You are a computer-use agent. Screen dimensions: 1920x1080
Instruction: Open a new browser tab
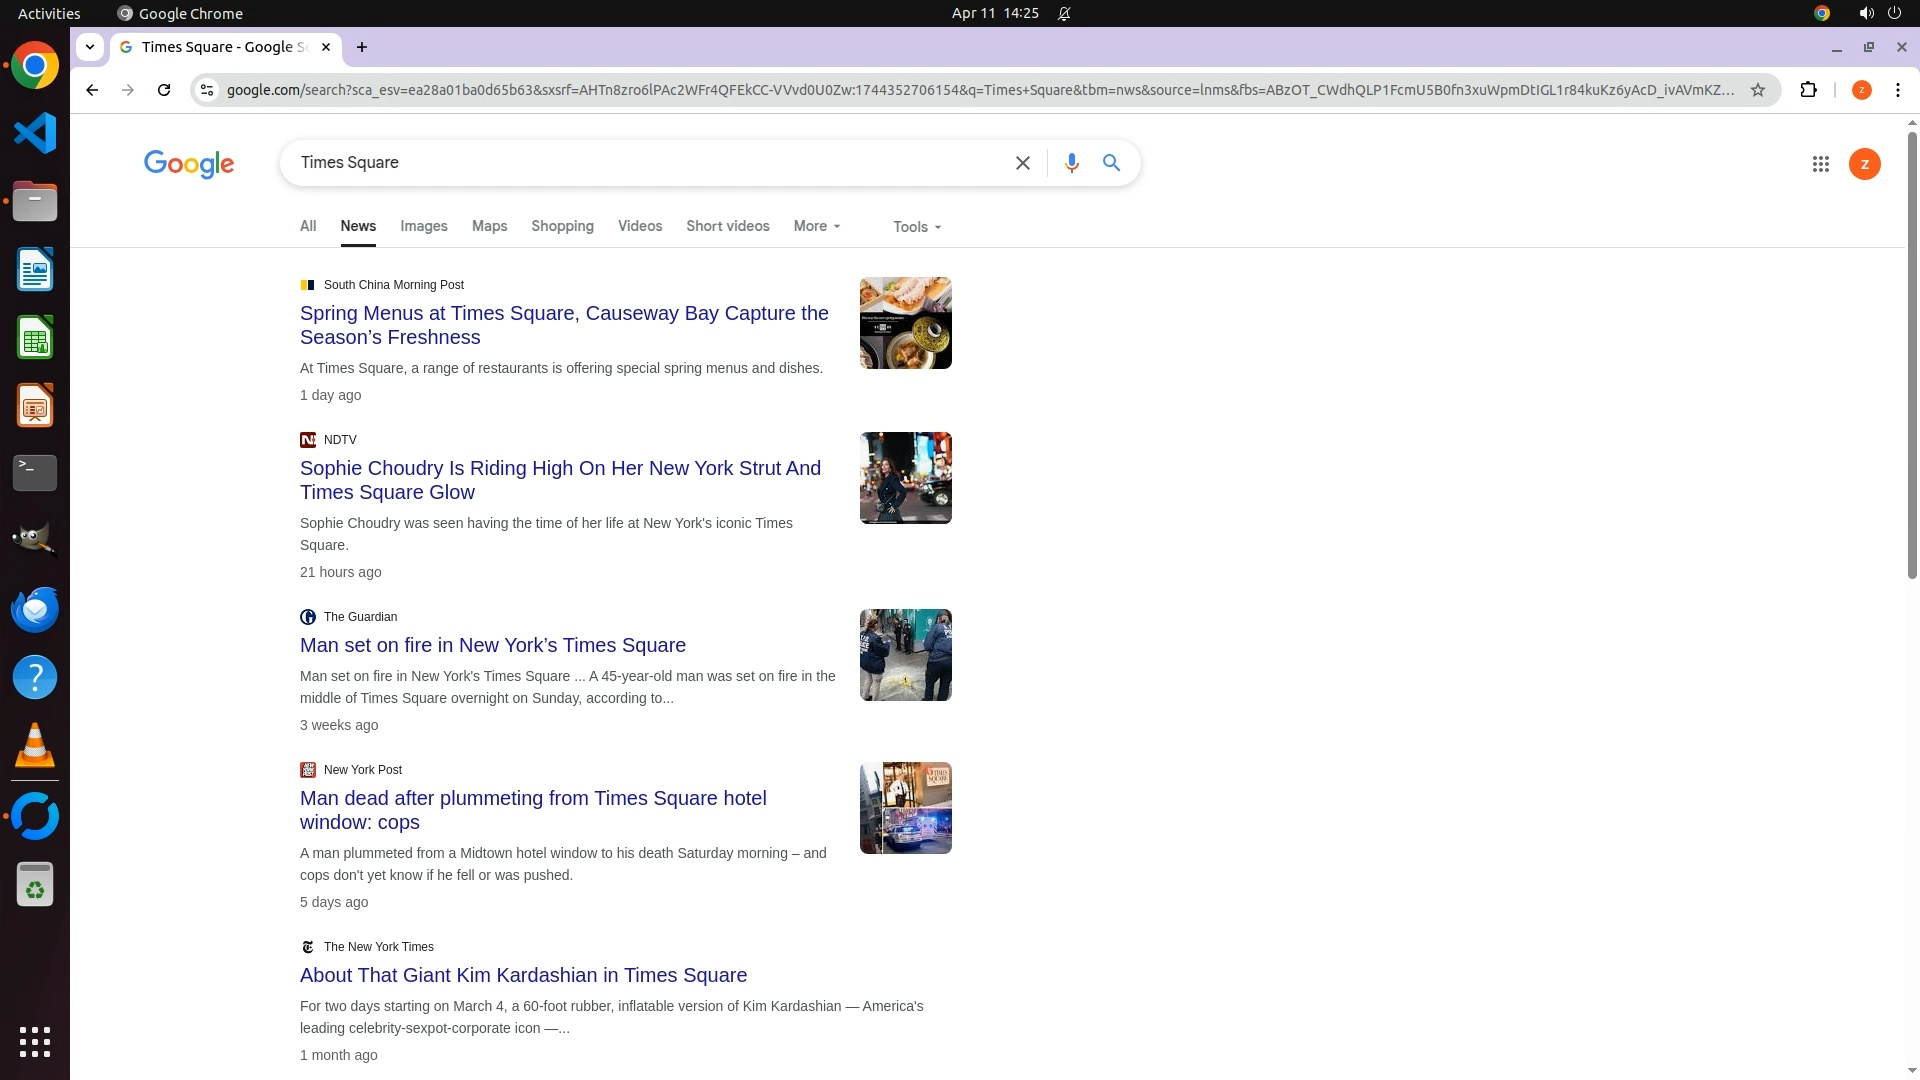point(362,47)
